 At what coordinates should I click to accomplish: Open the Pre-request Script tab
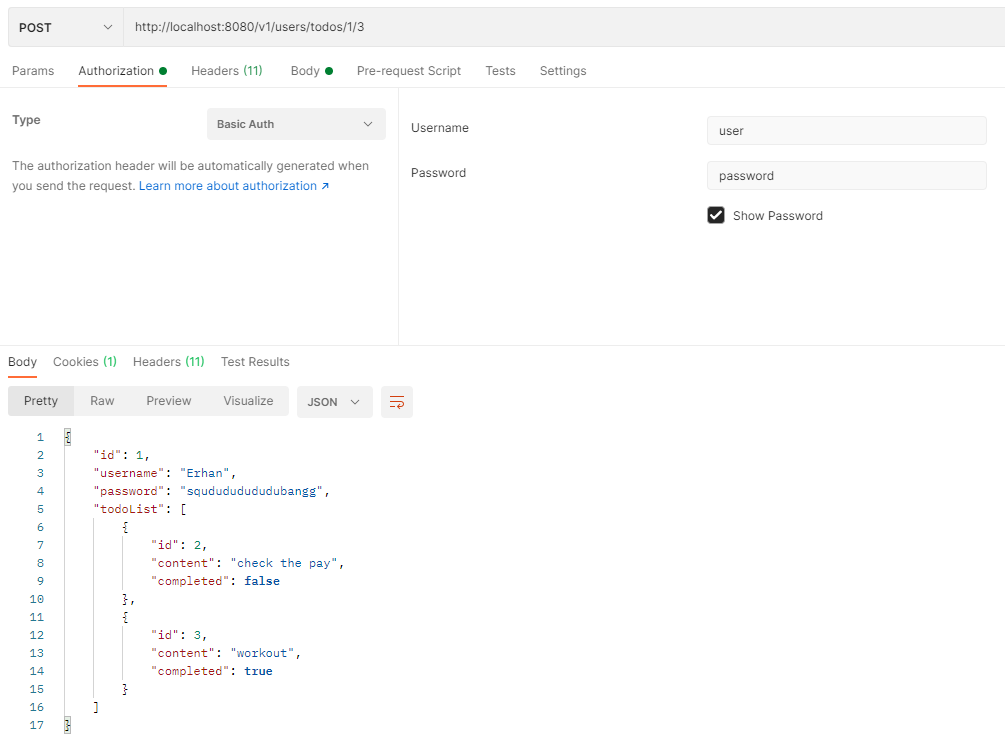[409, 71]
